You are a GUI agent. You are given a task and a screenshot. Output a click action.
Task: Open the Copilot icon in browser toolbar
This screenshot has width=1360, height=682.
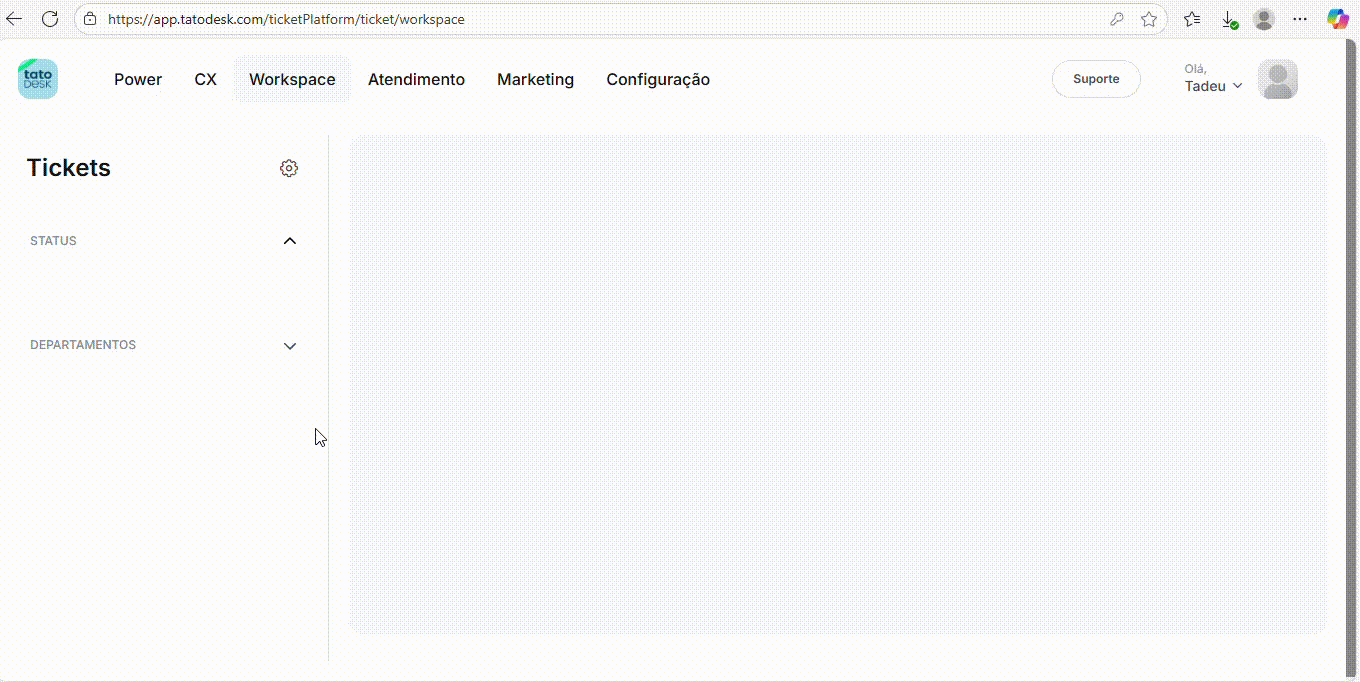coord(1337,19)
